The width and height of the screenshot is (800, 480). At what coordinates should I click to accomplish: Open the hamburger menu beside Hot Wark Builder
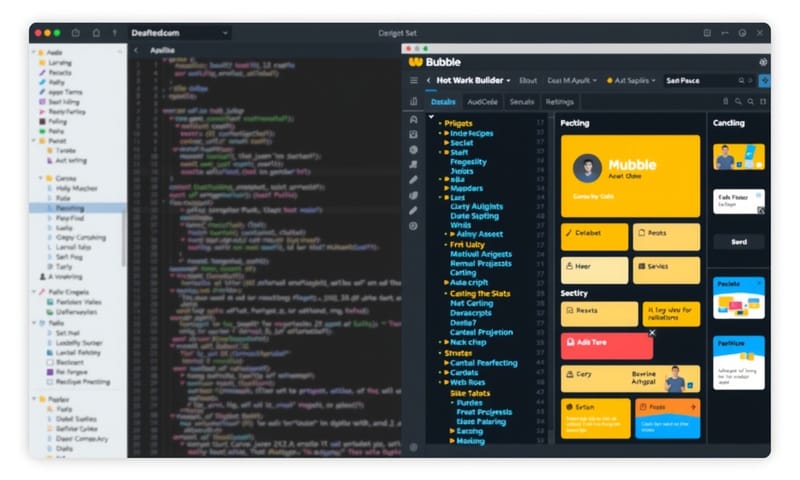coord(414,80)
